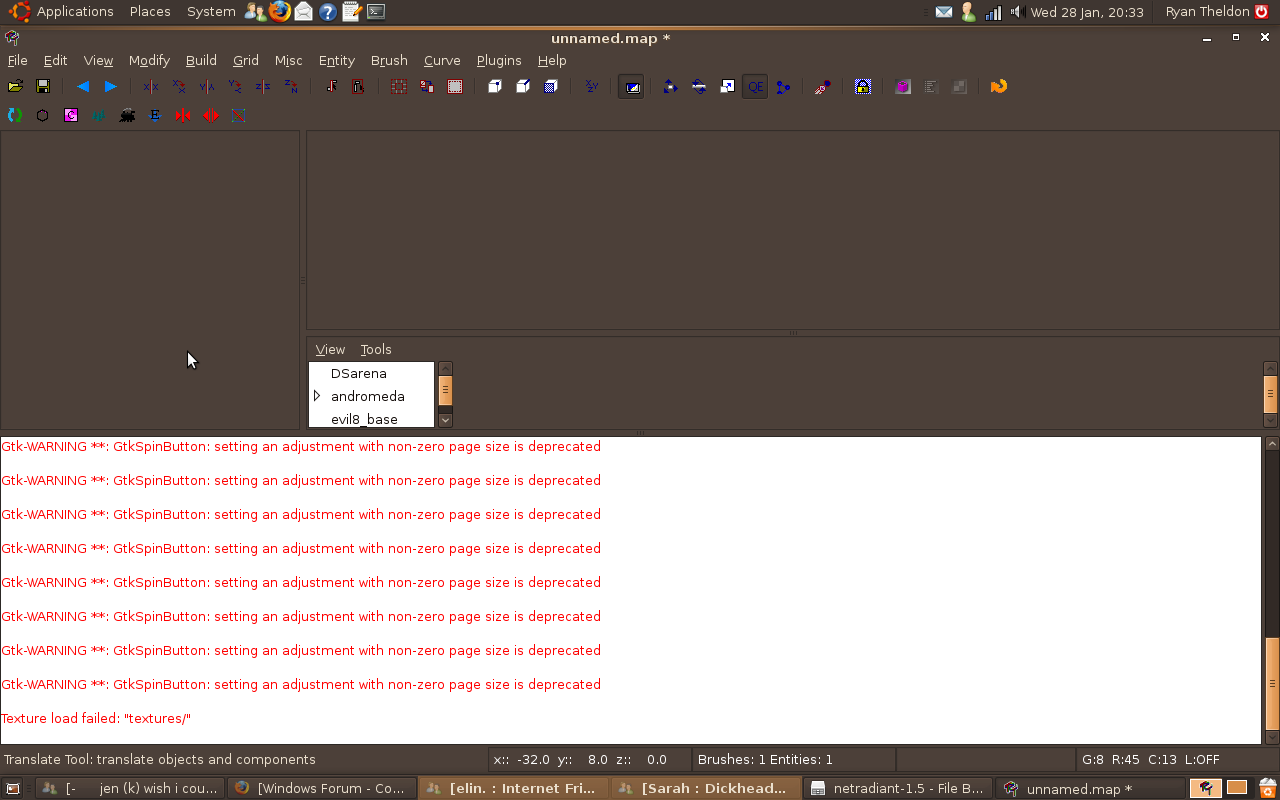1280x800 pixels.
Task: Open the Entities window via pink cylinder
Action: (903, 87)
